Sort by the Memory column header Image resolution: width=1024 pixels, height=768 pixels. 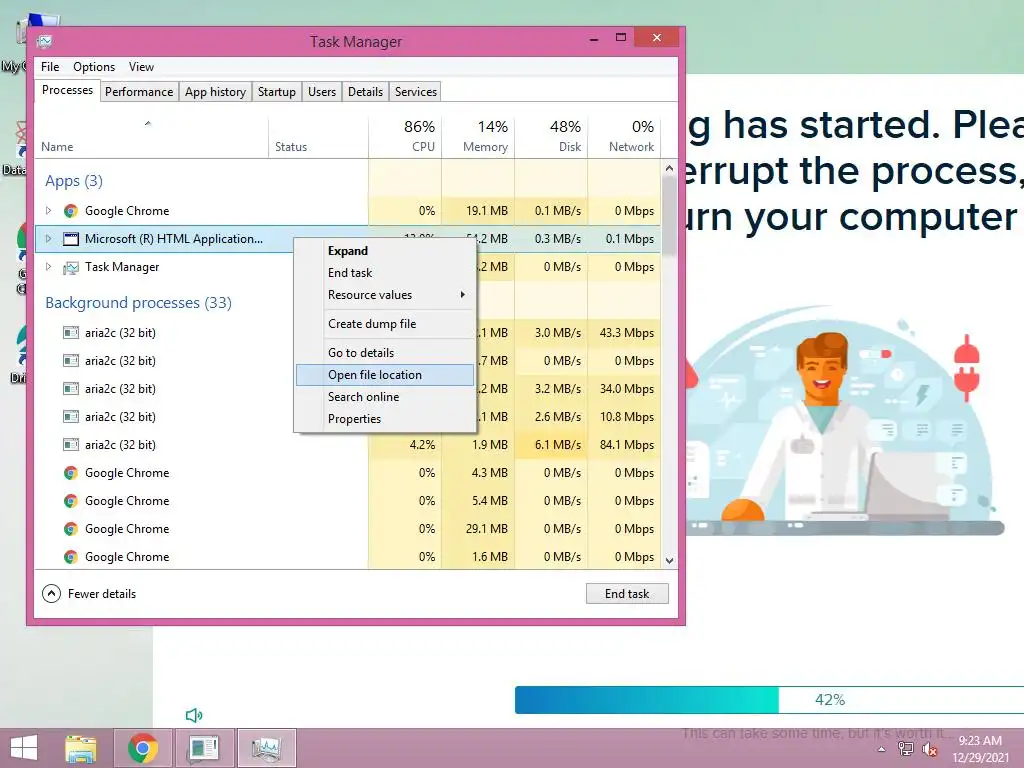(x=479, y=137)
